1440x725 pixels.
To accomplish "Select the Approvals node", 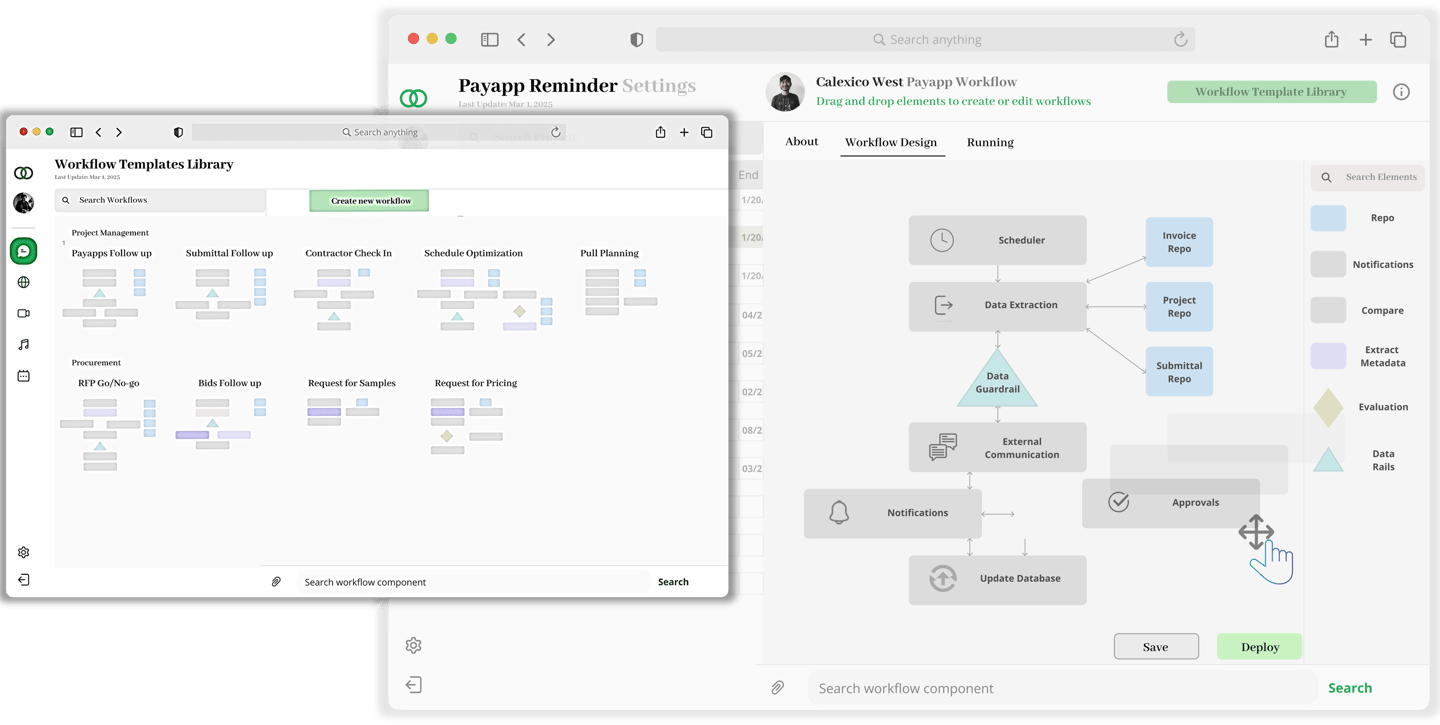I will (1171, 503).
